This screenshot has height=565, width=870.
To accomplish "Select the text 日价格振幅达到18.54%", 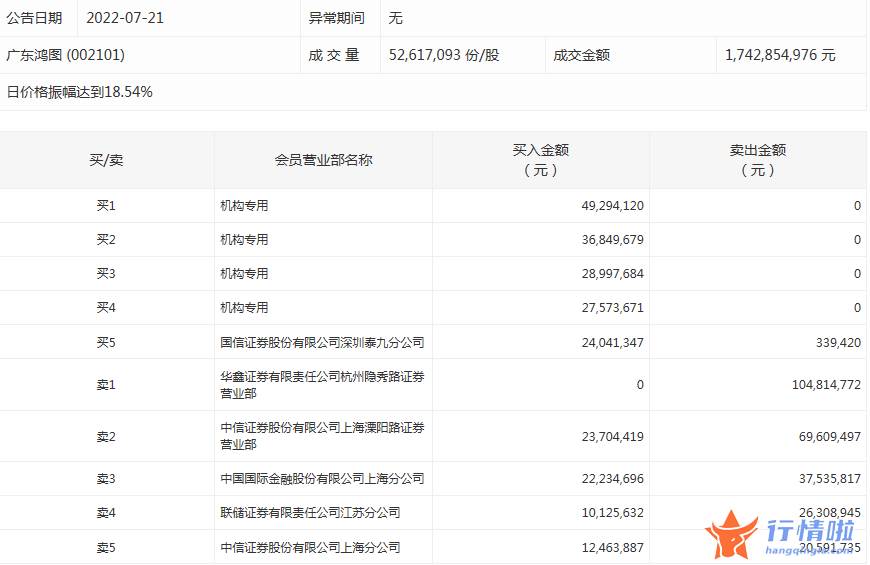I will [79, 92].
